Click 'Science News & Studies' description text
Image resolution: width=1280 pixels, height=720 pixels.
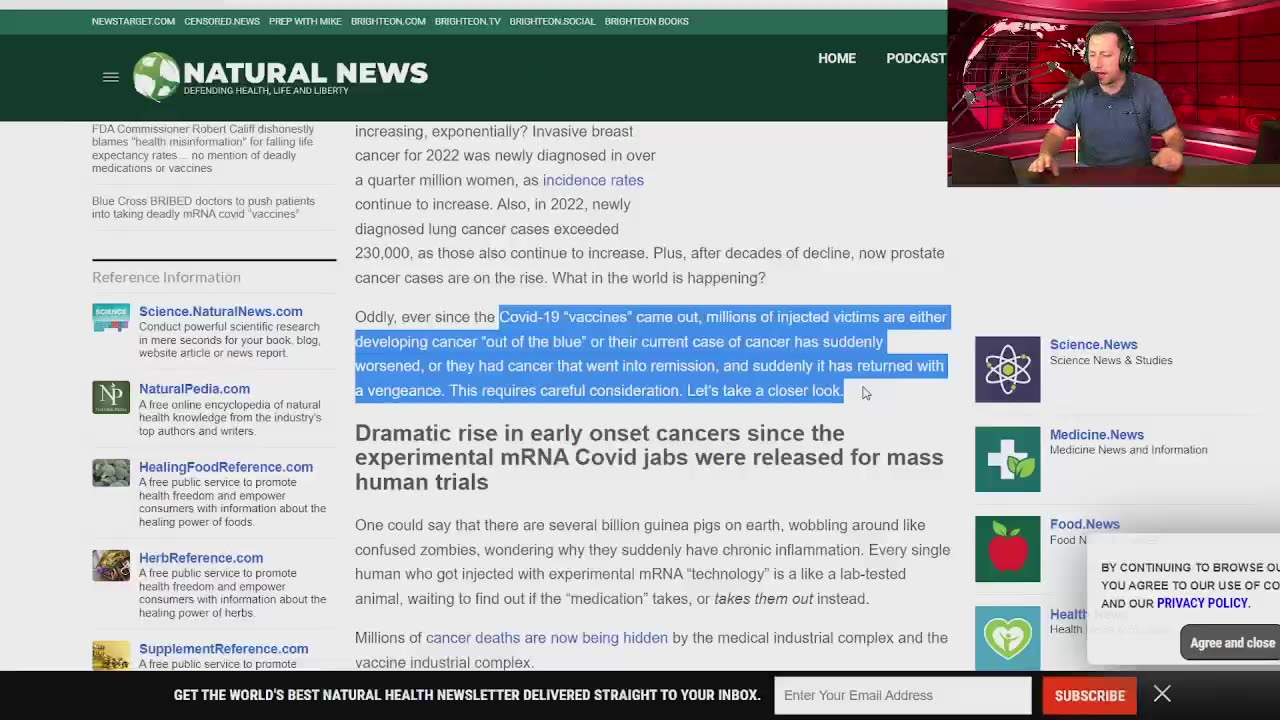coord(1111,361)
